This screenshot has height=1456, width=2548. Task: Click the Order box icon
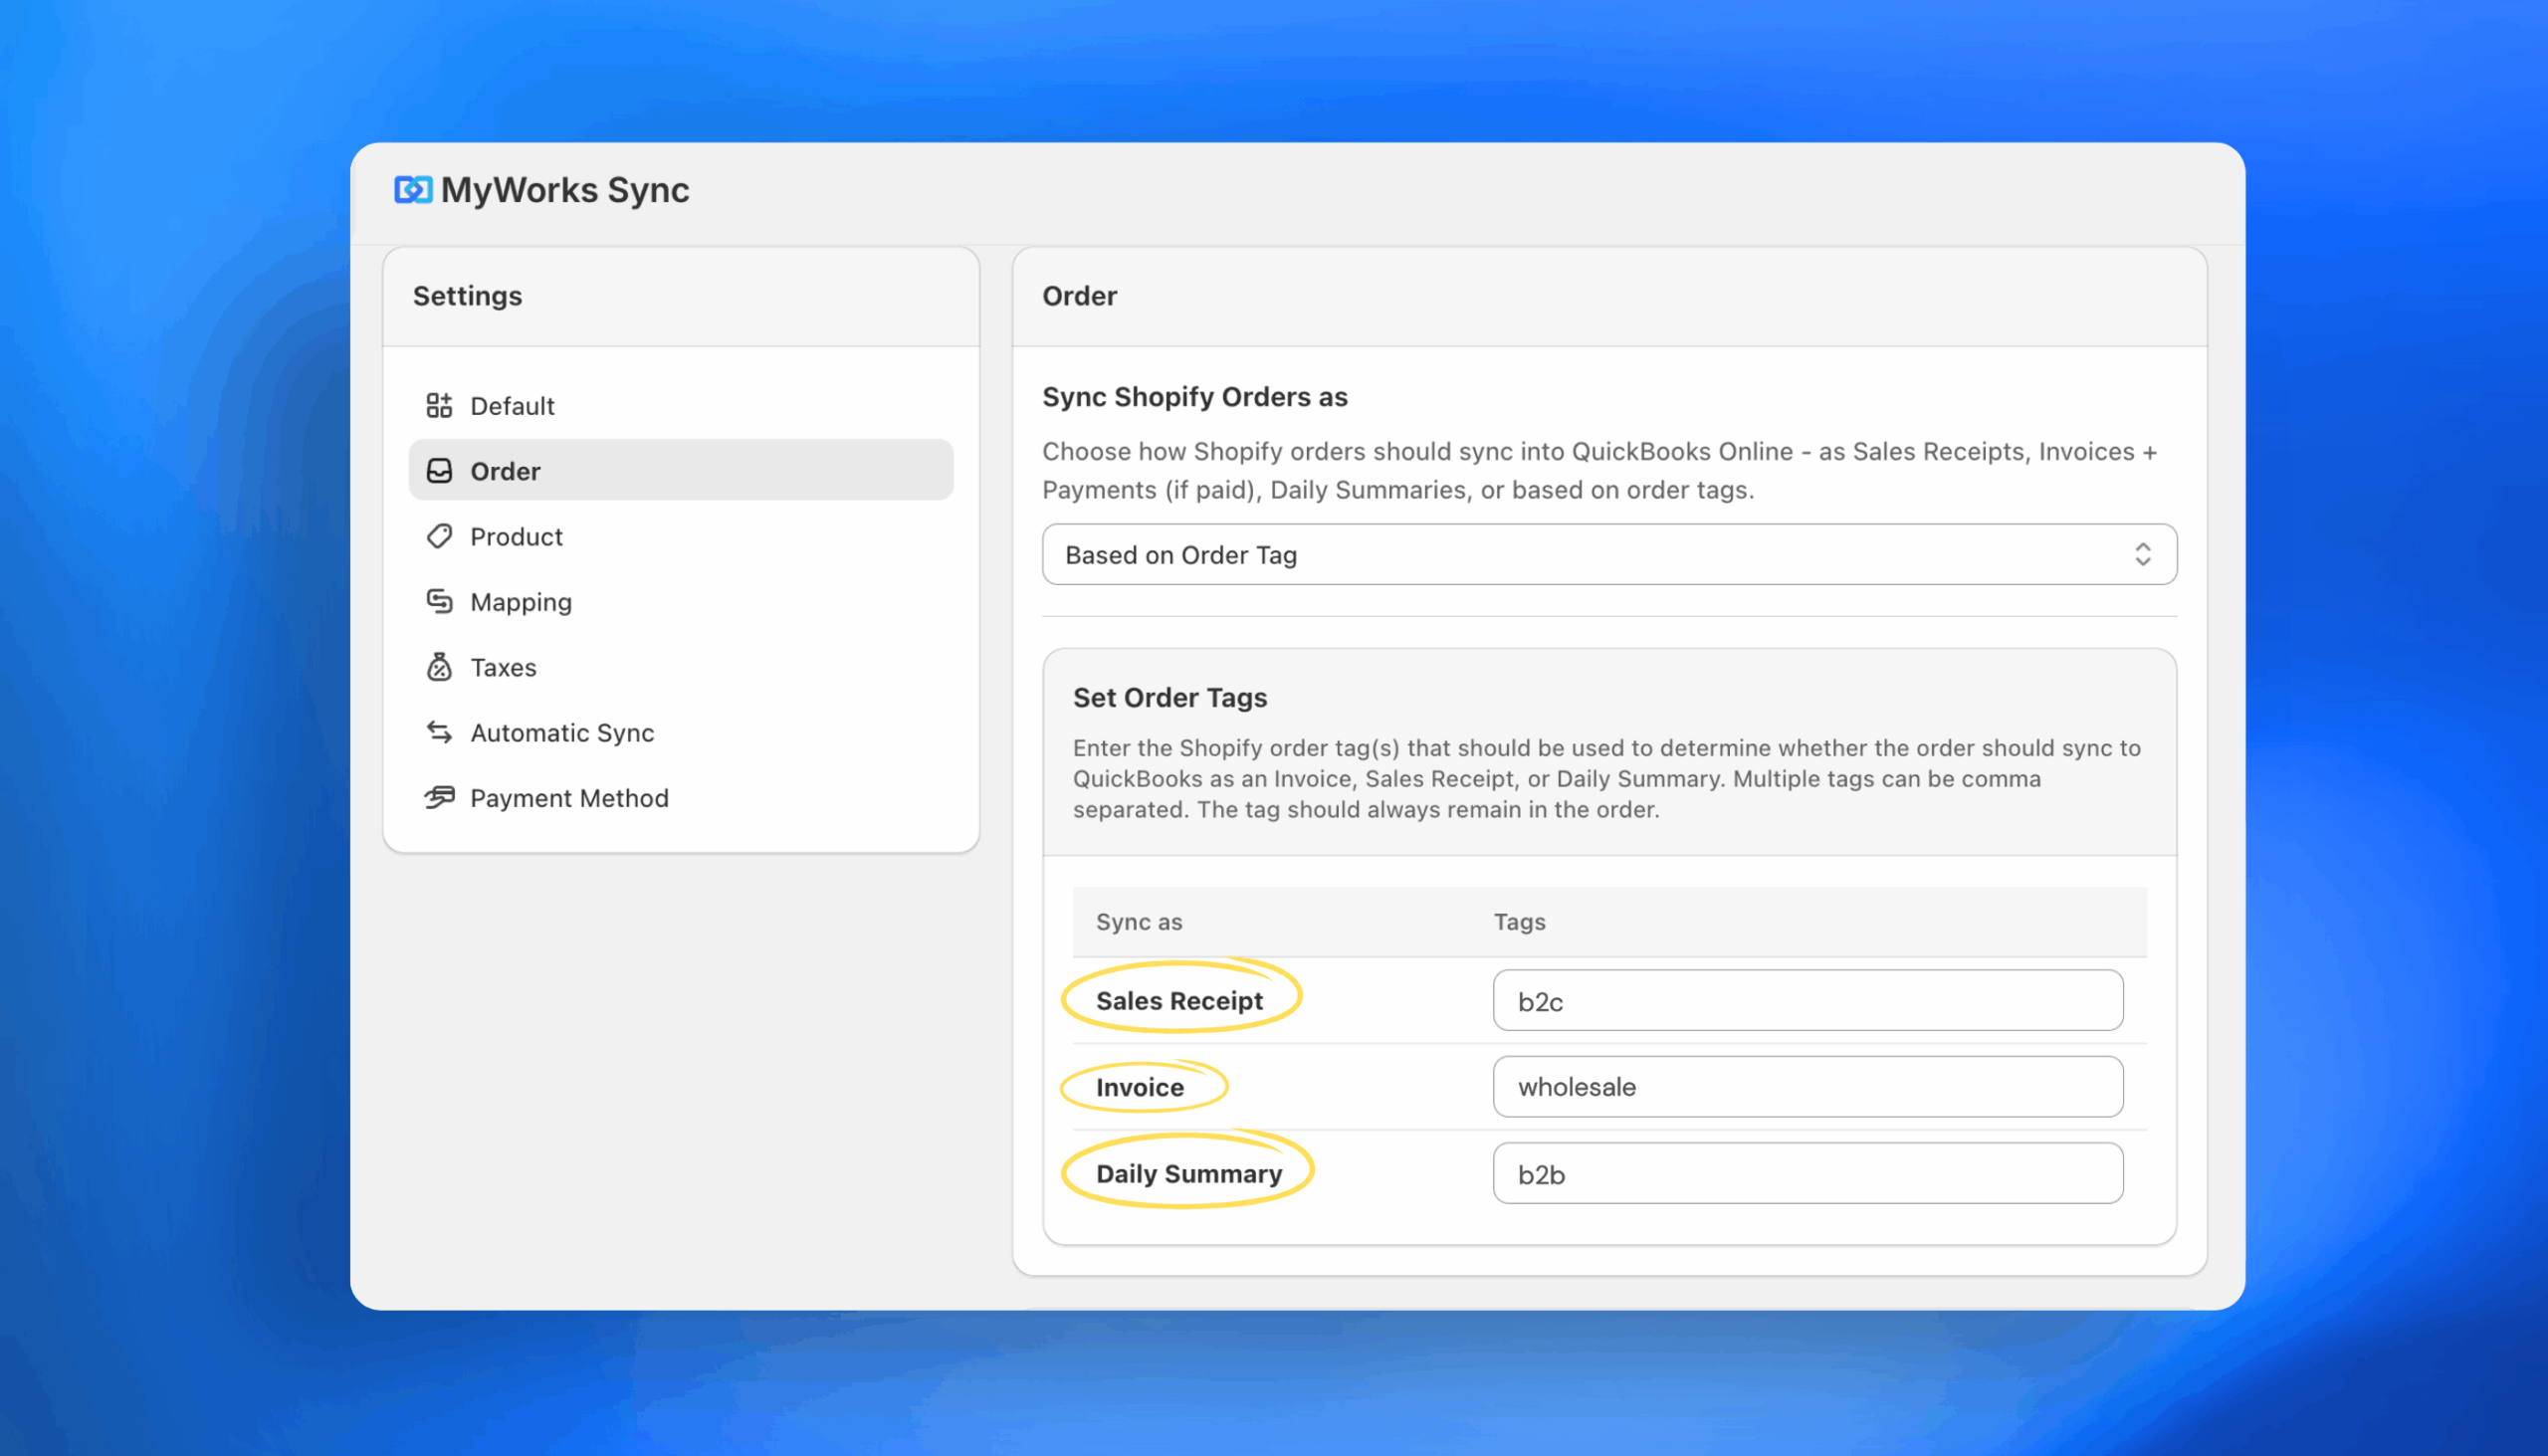[x=439, y=470]
